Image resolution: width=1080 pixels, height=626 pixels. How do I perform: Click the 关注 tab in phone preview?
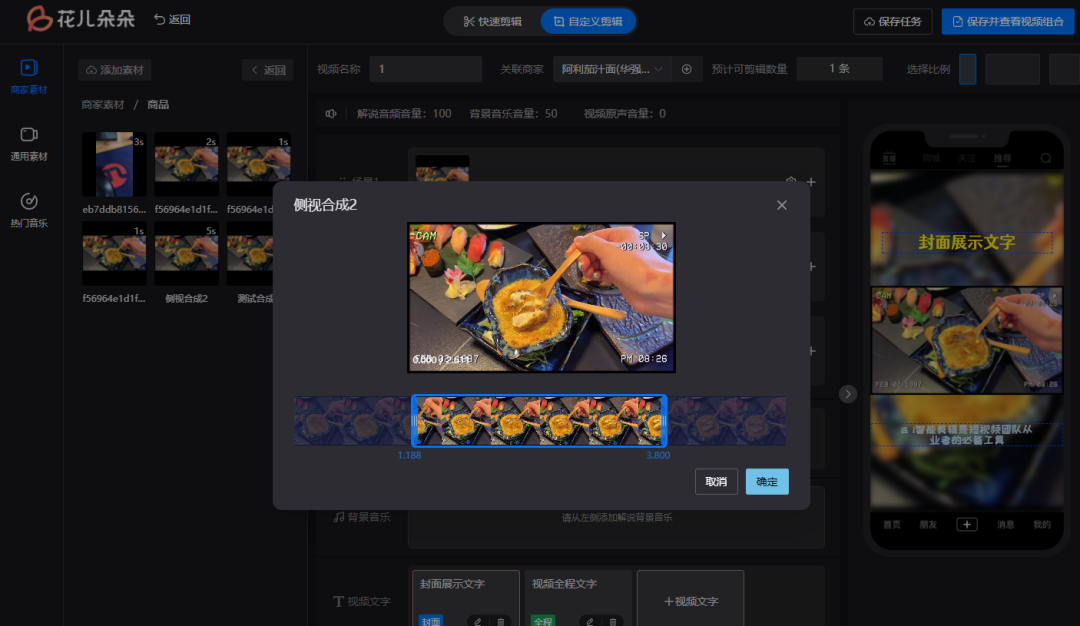[x=966, y=158]
